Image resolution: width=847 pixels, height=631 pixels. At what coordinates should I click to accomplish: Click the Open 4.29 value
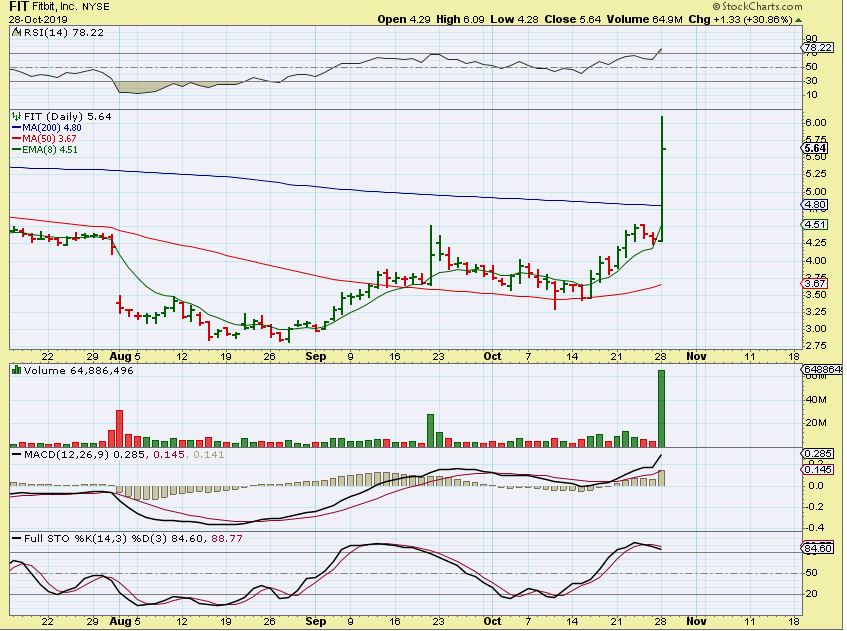coord(404,19)
